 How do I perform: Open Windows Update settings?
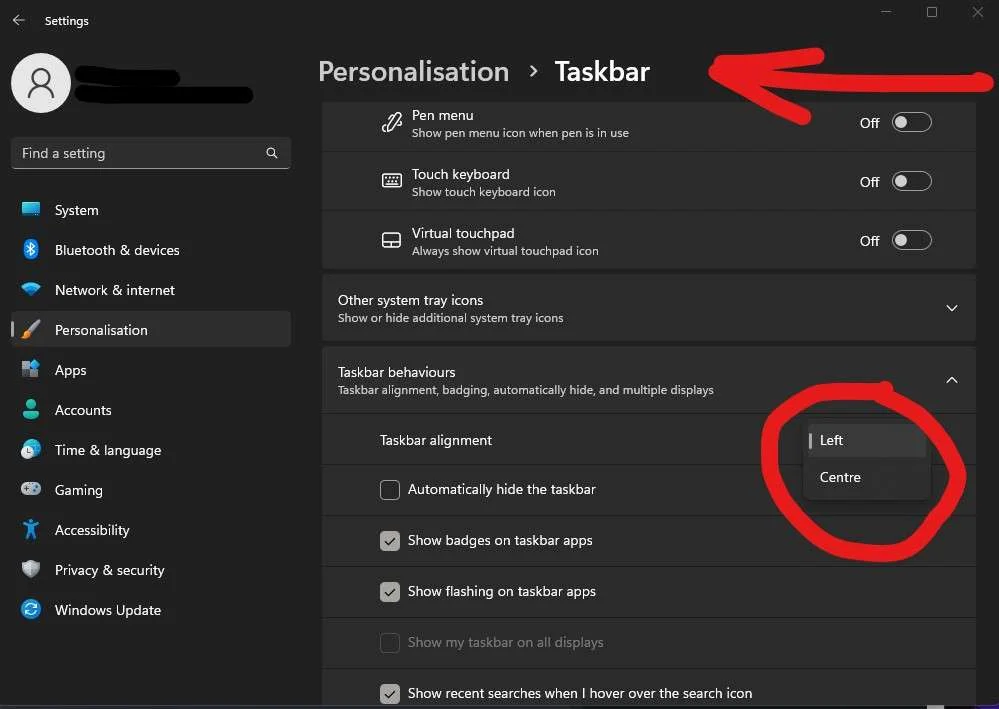tap(151, 610)
